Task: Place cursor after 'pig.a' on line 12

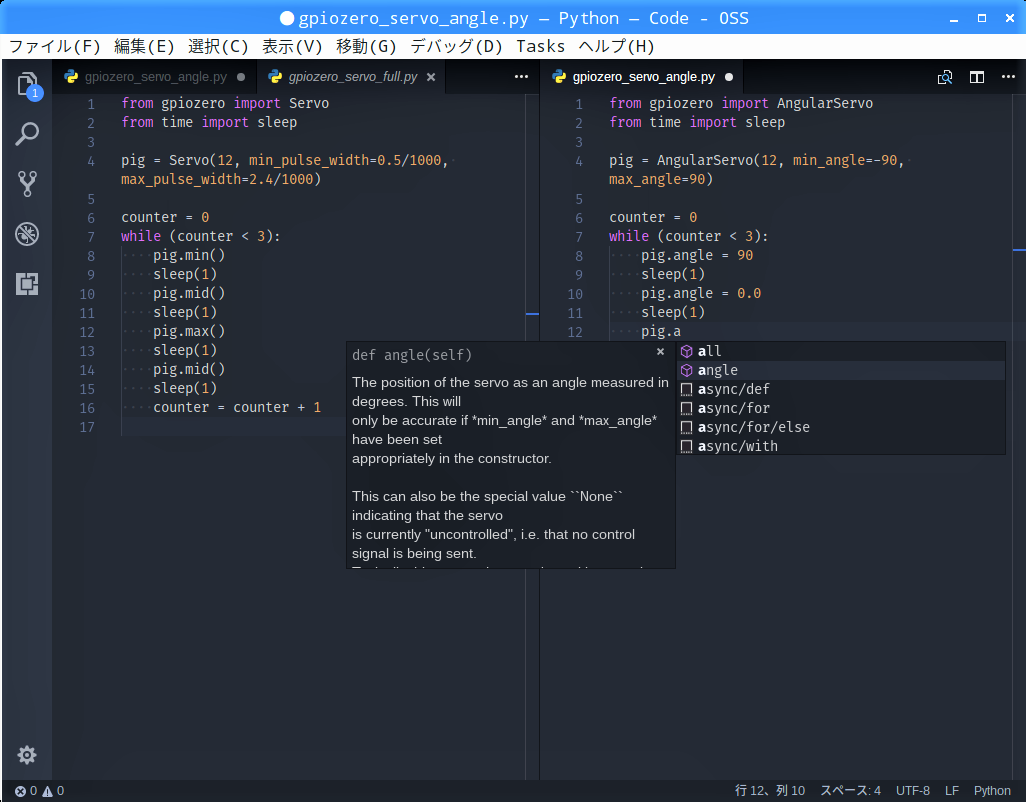Action: point(681,331)
